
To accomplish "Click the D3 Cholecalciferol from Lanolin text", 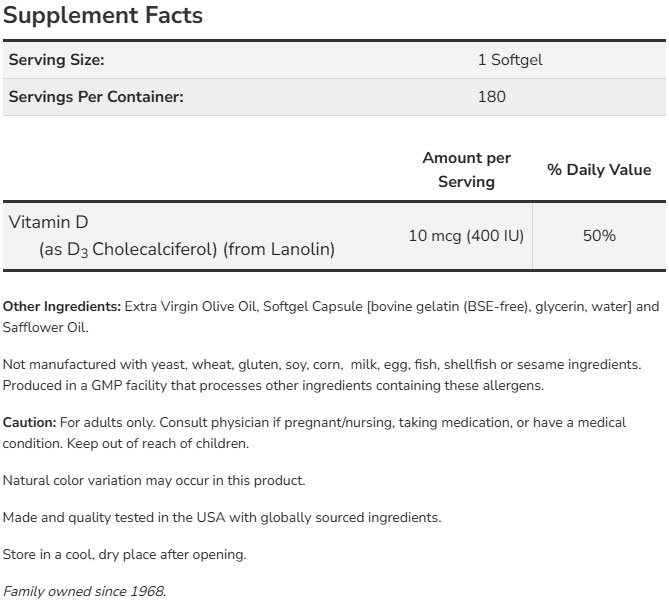I will (x=186, y=249).
